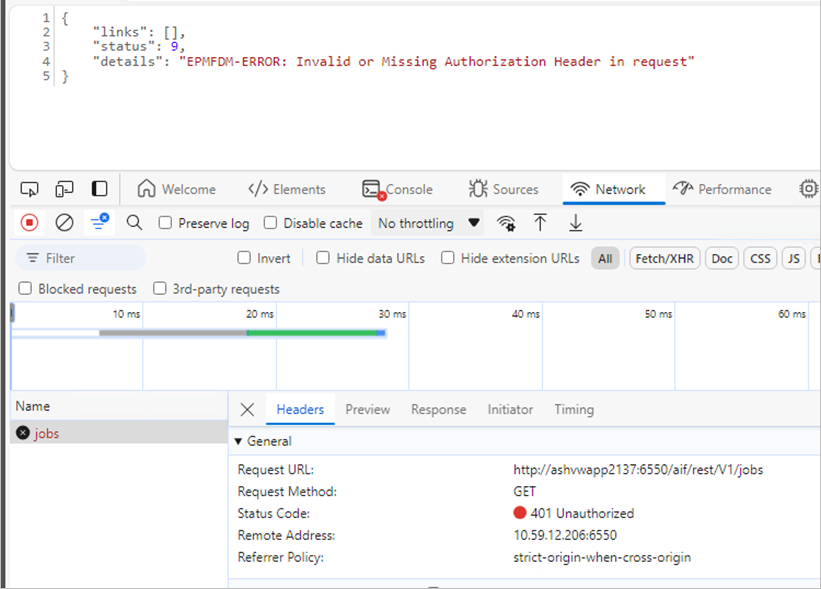The height and width of the screenshot is (589, 821).
Task: Tick Hide data URLs checkbox
Action: (x=323, y=258)
